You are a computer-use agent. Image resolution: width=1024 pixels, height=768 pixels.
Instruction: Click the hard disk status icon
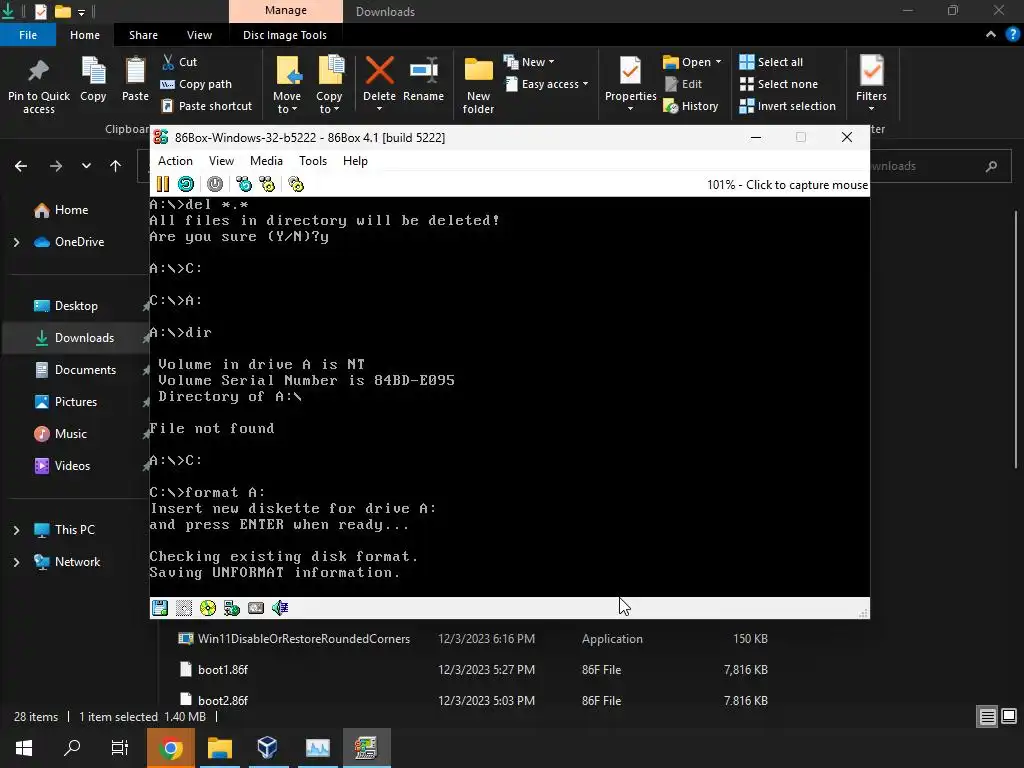(256, 608)
